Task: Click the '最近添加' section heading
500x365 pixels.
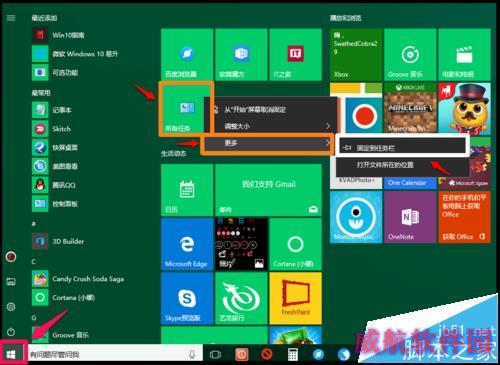Action: [x=44, y=18]
